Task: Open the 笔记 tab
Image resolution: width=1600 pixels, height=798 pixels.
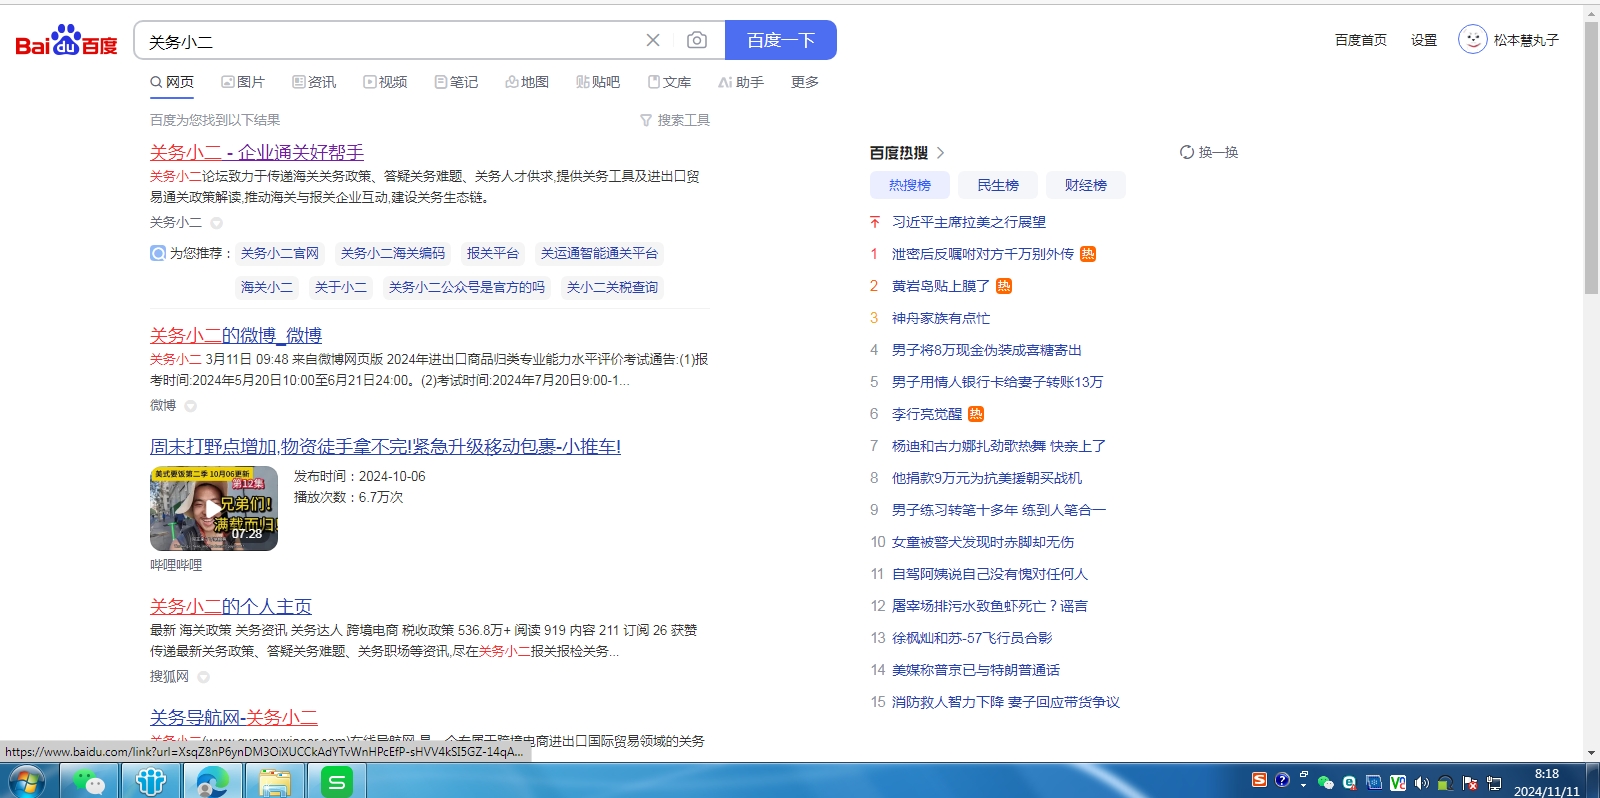Action: (x=456, y=82)
